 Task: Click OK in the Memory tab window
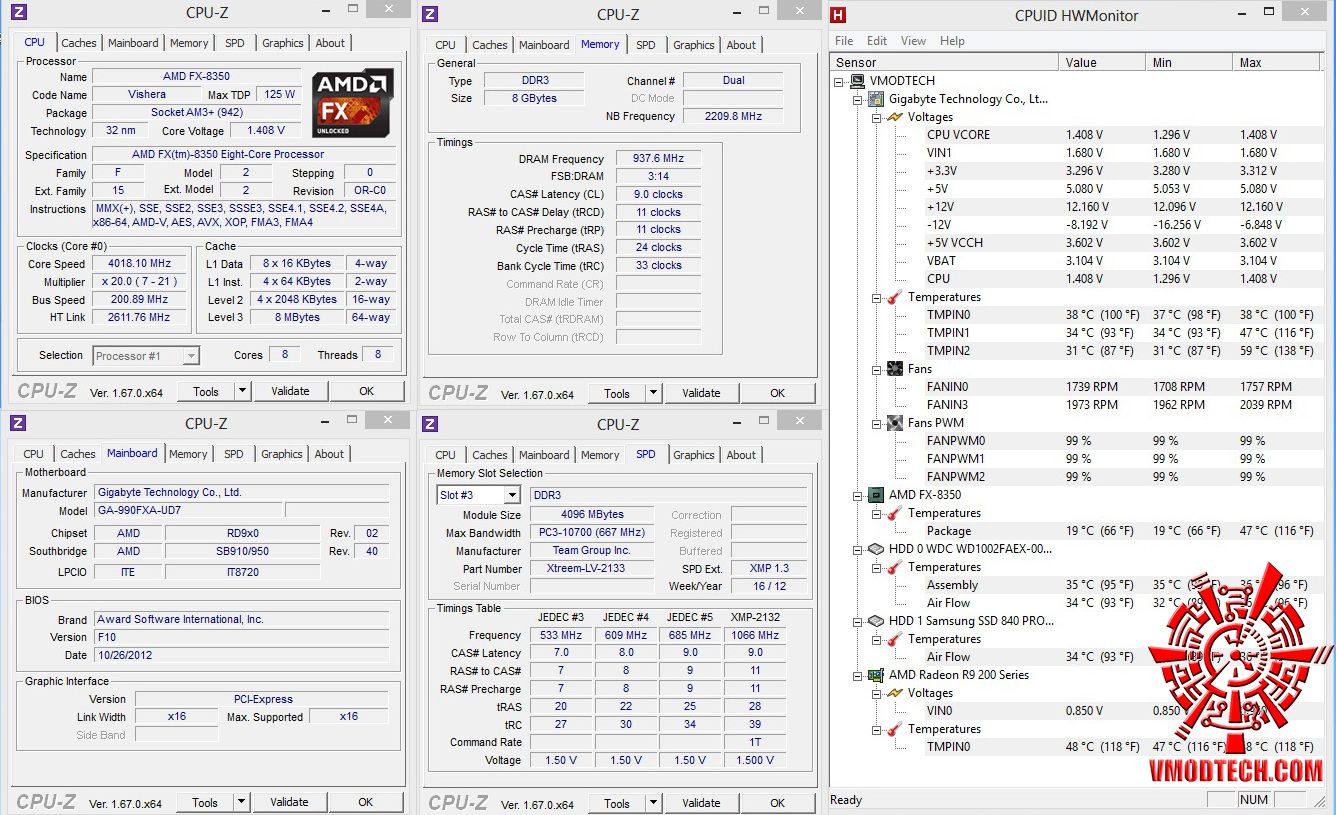pyautogui.click(x=778, y=393)
